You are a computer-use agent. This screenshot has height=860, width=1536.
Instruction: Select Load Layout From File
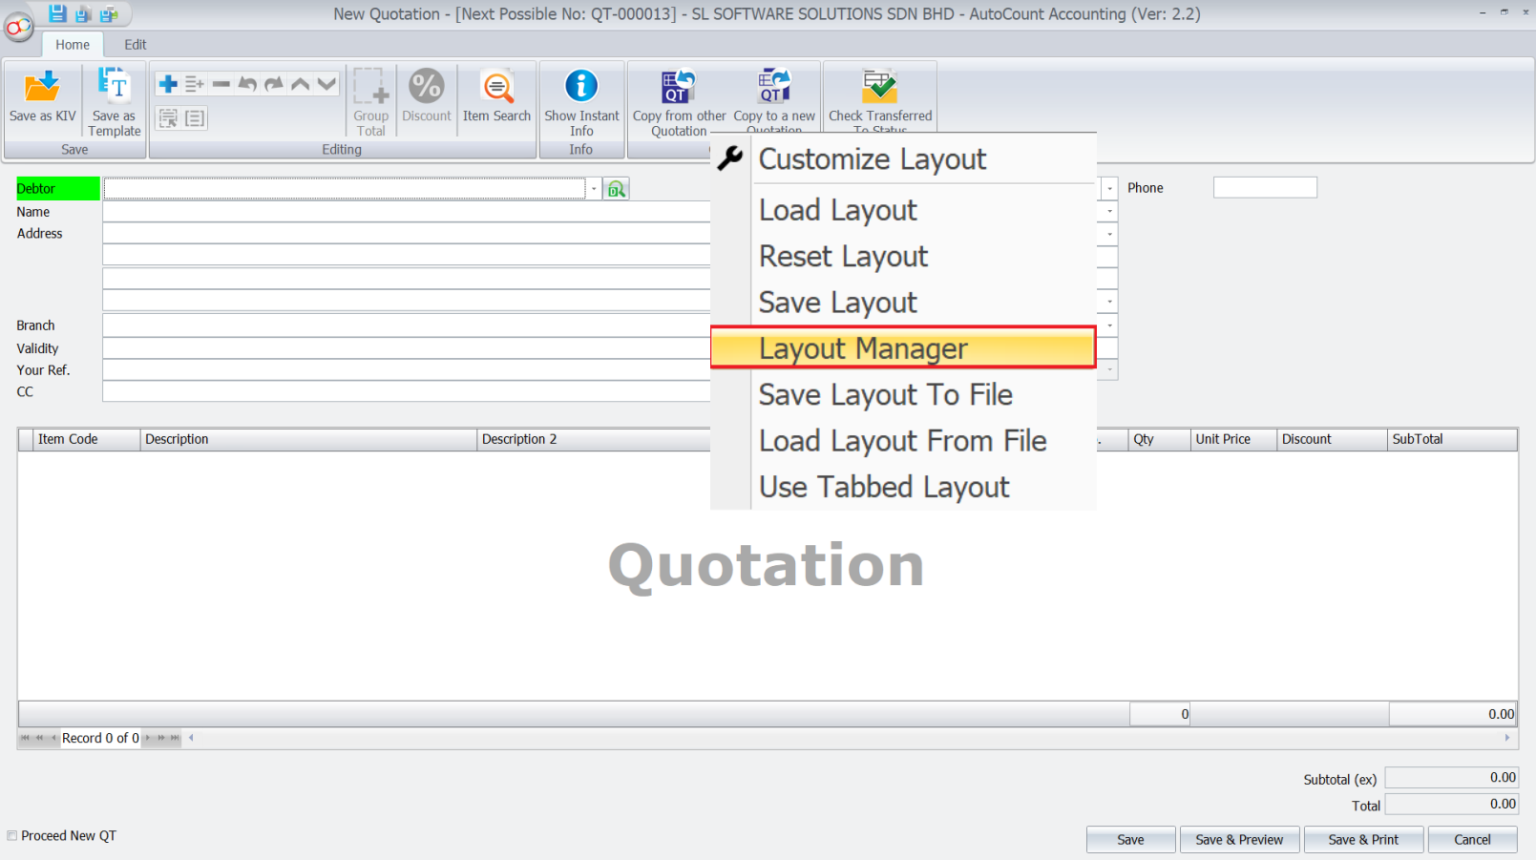[903, 440]
